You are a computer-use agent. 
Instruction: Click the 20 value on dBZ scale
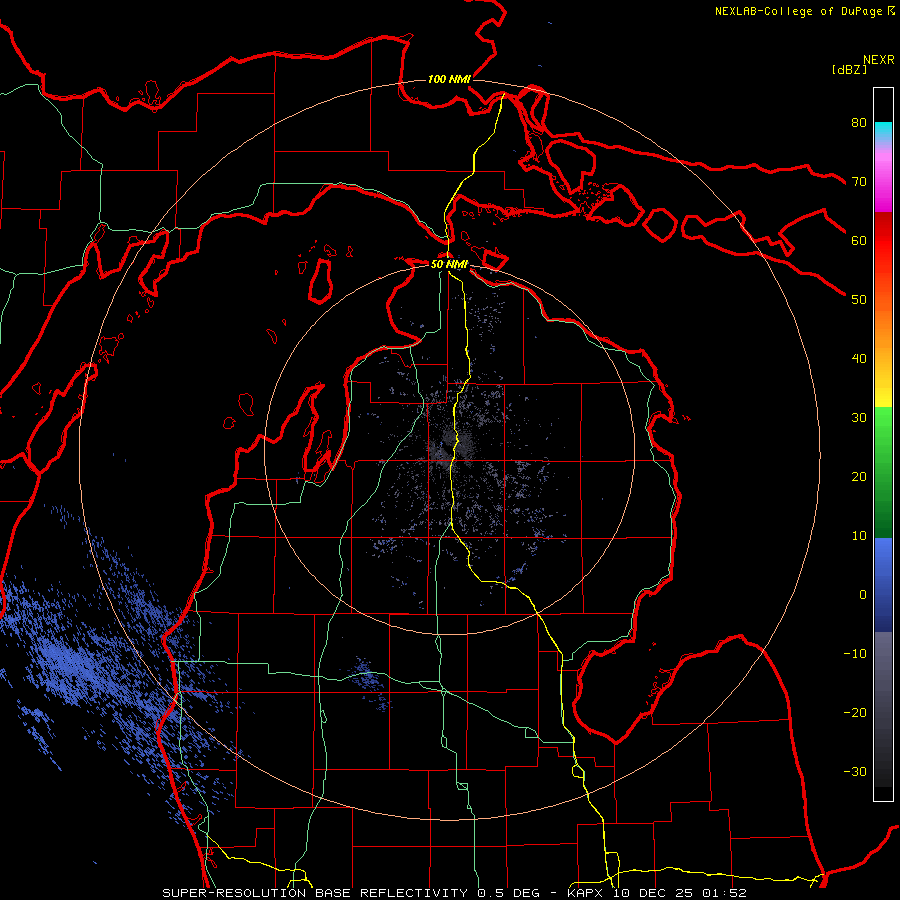859,476
